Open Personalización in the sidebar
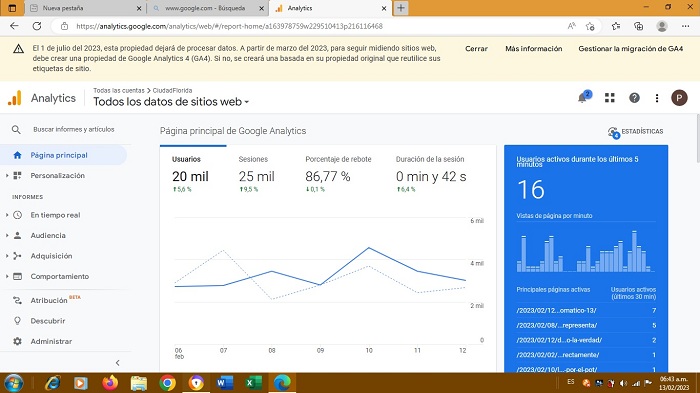This screenshot has height=393, width=700. tap(57, 176)
